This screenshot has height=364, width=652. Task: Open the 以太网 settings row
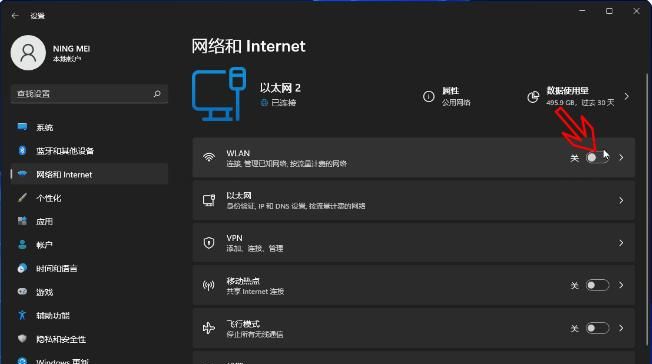pyautogui.click(x=413, y=201)
